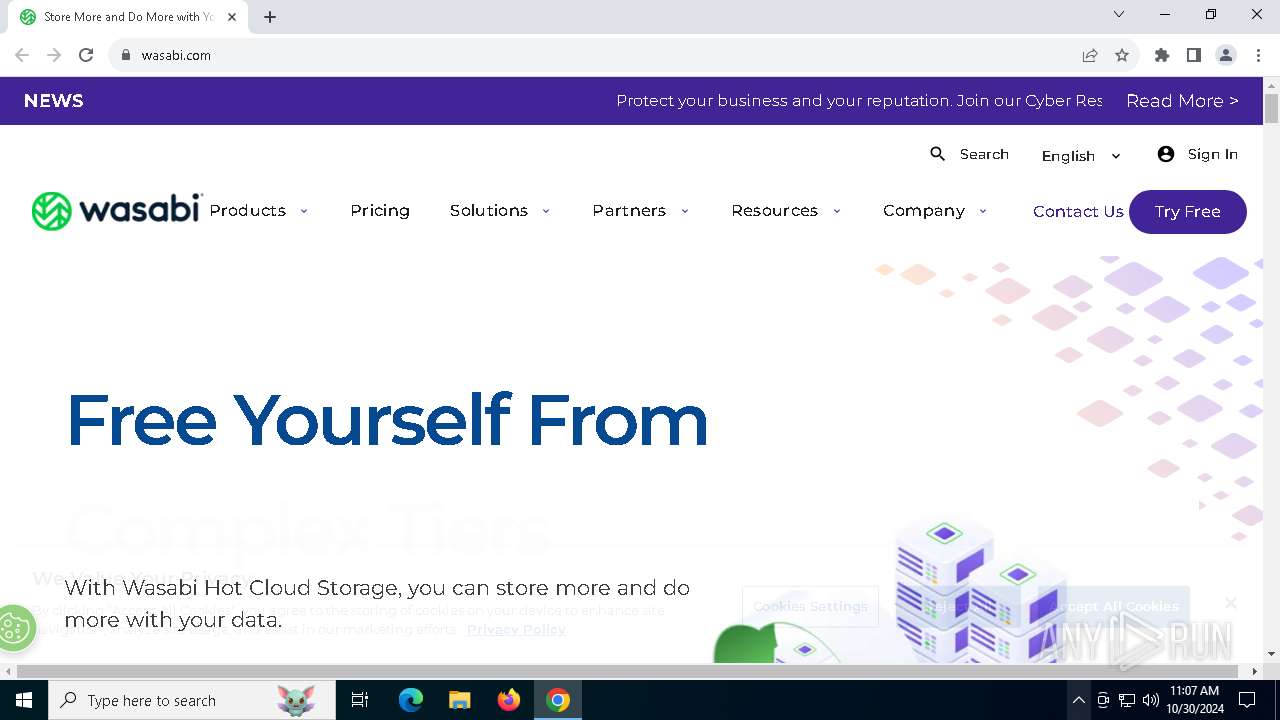Click the search magnifier icon
1280x720 pixels.
[937, 154]
